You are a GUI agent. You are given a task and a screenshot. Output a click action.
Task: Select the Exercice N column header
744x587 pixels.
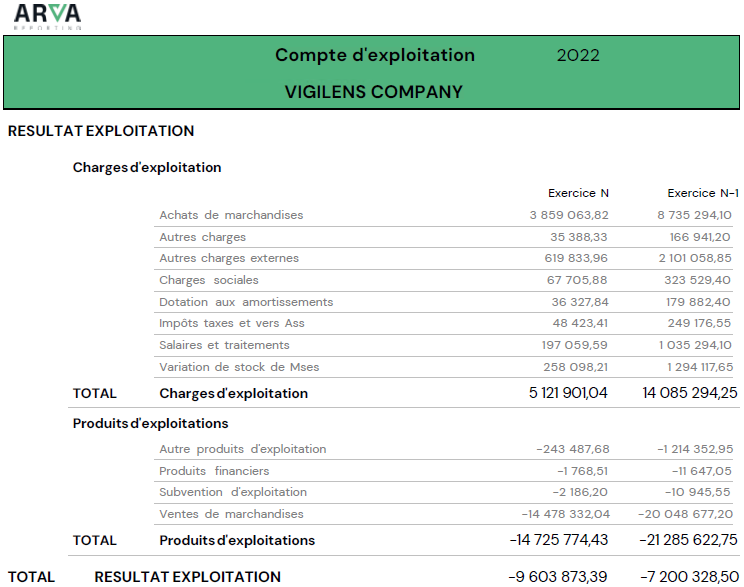point(578,193)
